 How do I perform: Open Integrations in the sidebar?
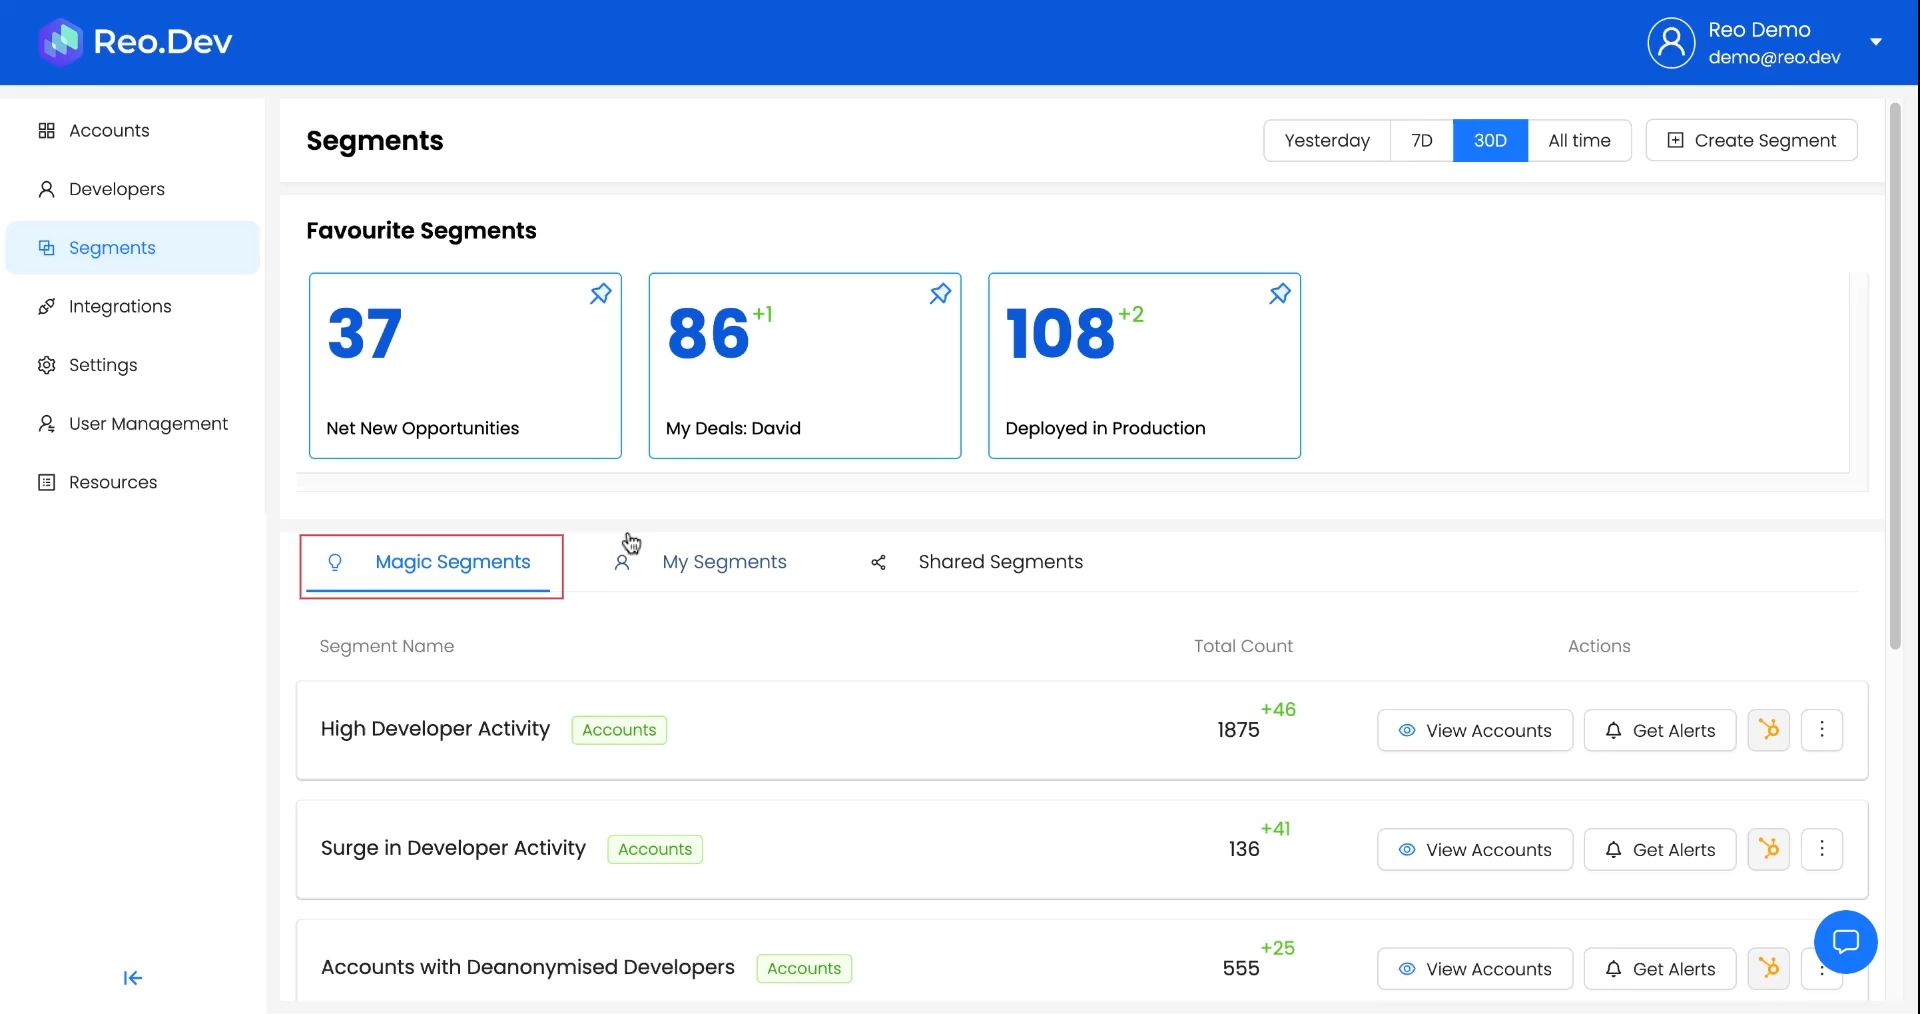[120, 307]
